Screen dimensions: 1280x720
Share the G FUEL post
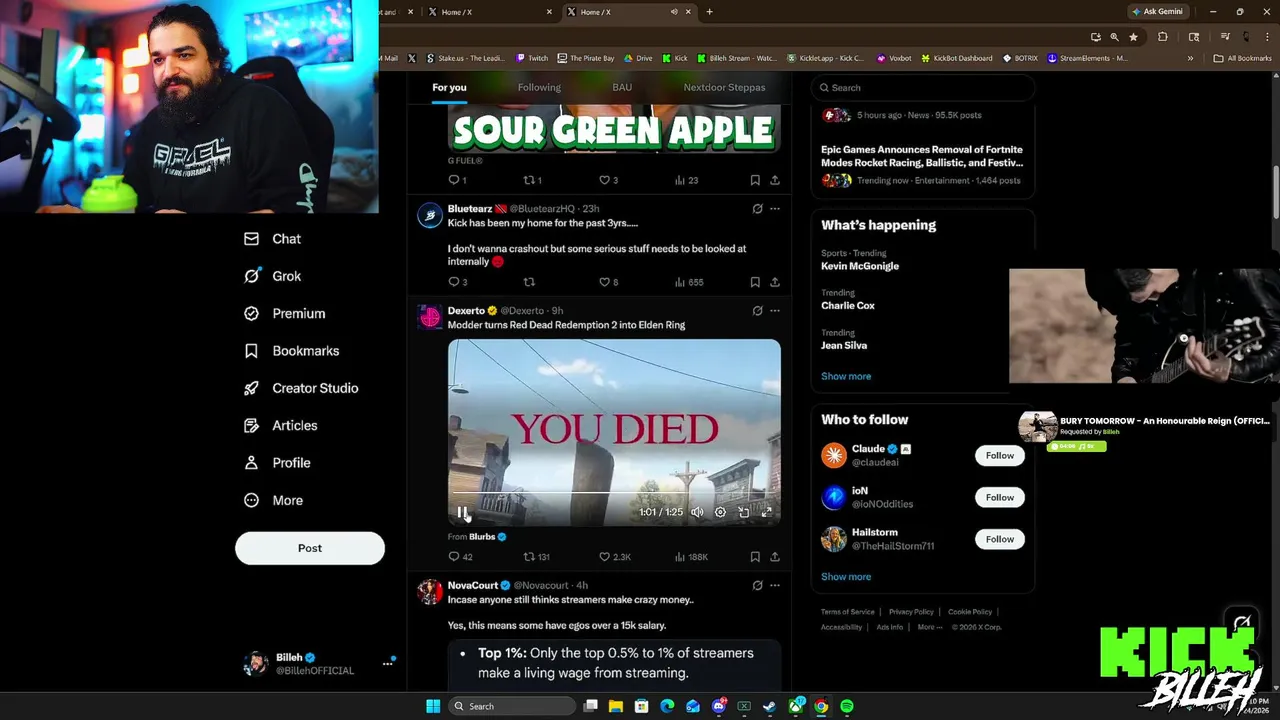coord(774,180)
